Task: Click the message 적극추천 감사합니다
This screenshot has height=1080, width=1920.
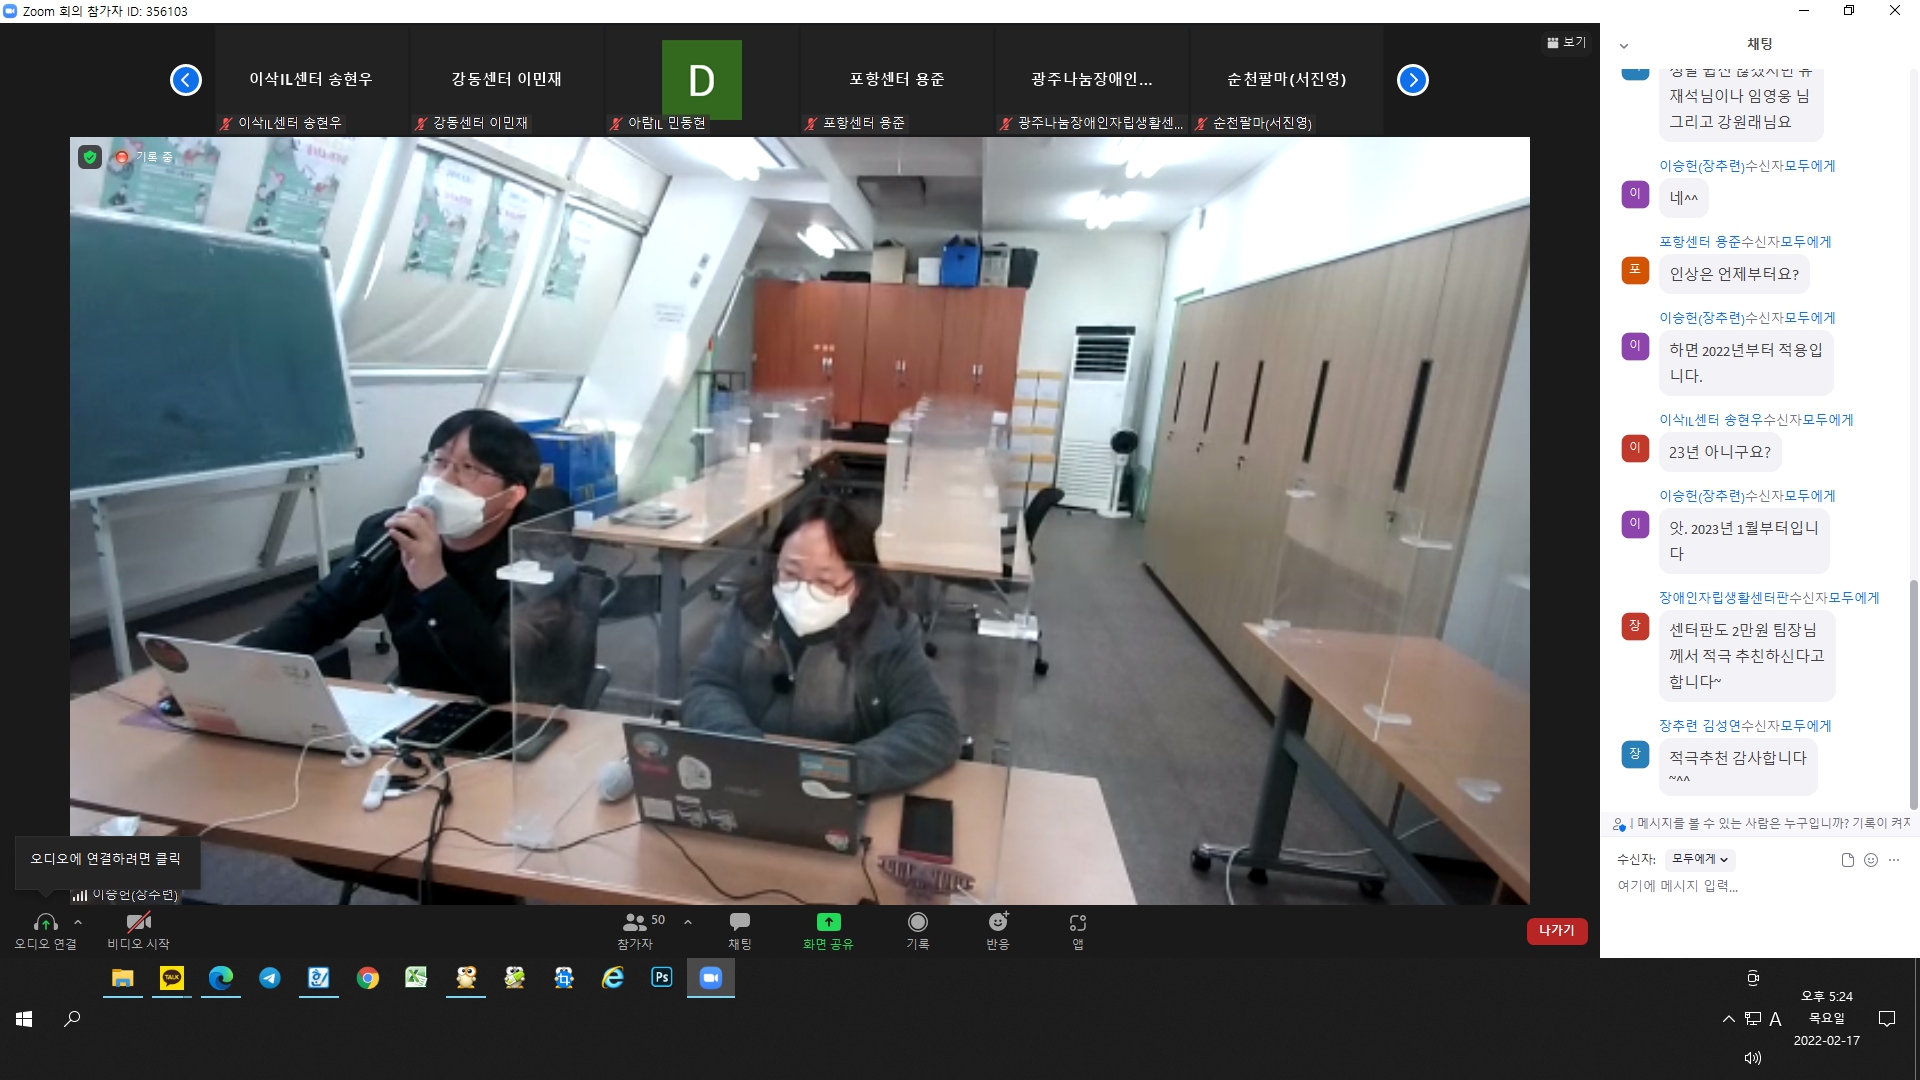Action: (x=1738, y=766)
